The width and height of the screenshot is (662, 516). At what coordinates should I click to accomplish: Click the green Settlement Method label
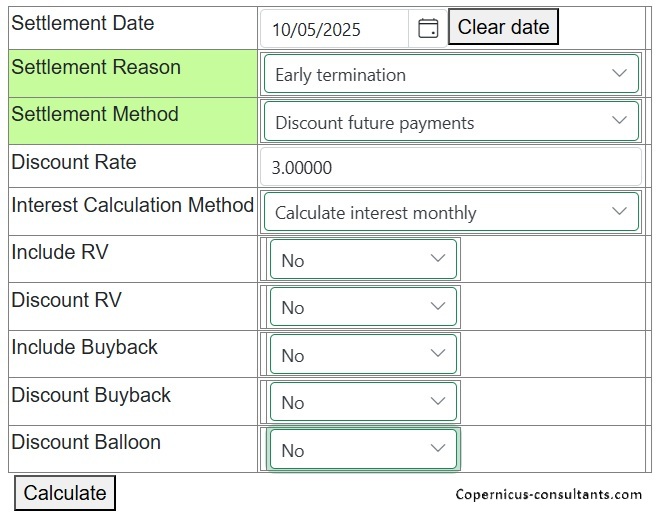[x=95, y=115]
